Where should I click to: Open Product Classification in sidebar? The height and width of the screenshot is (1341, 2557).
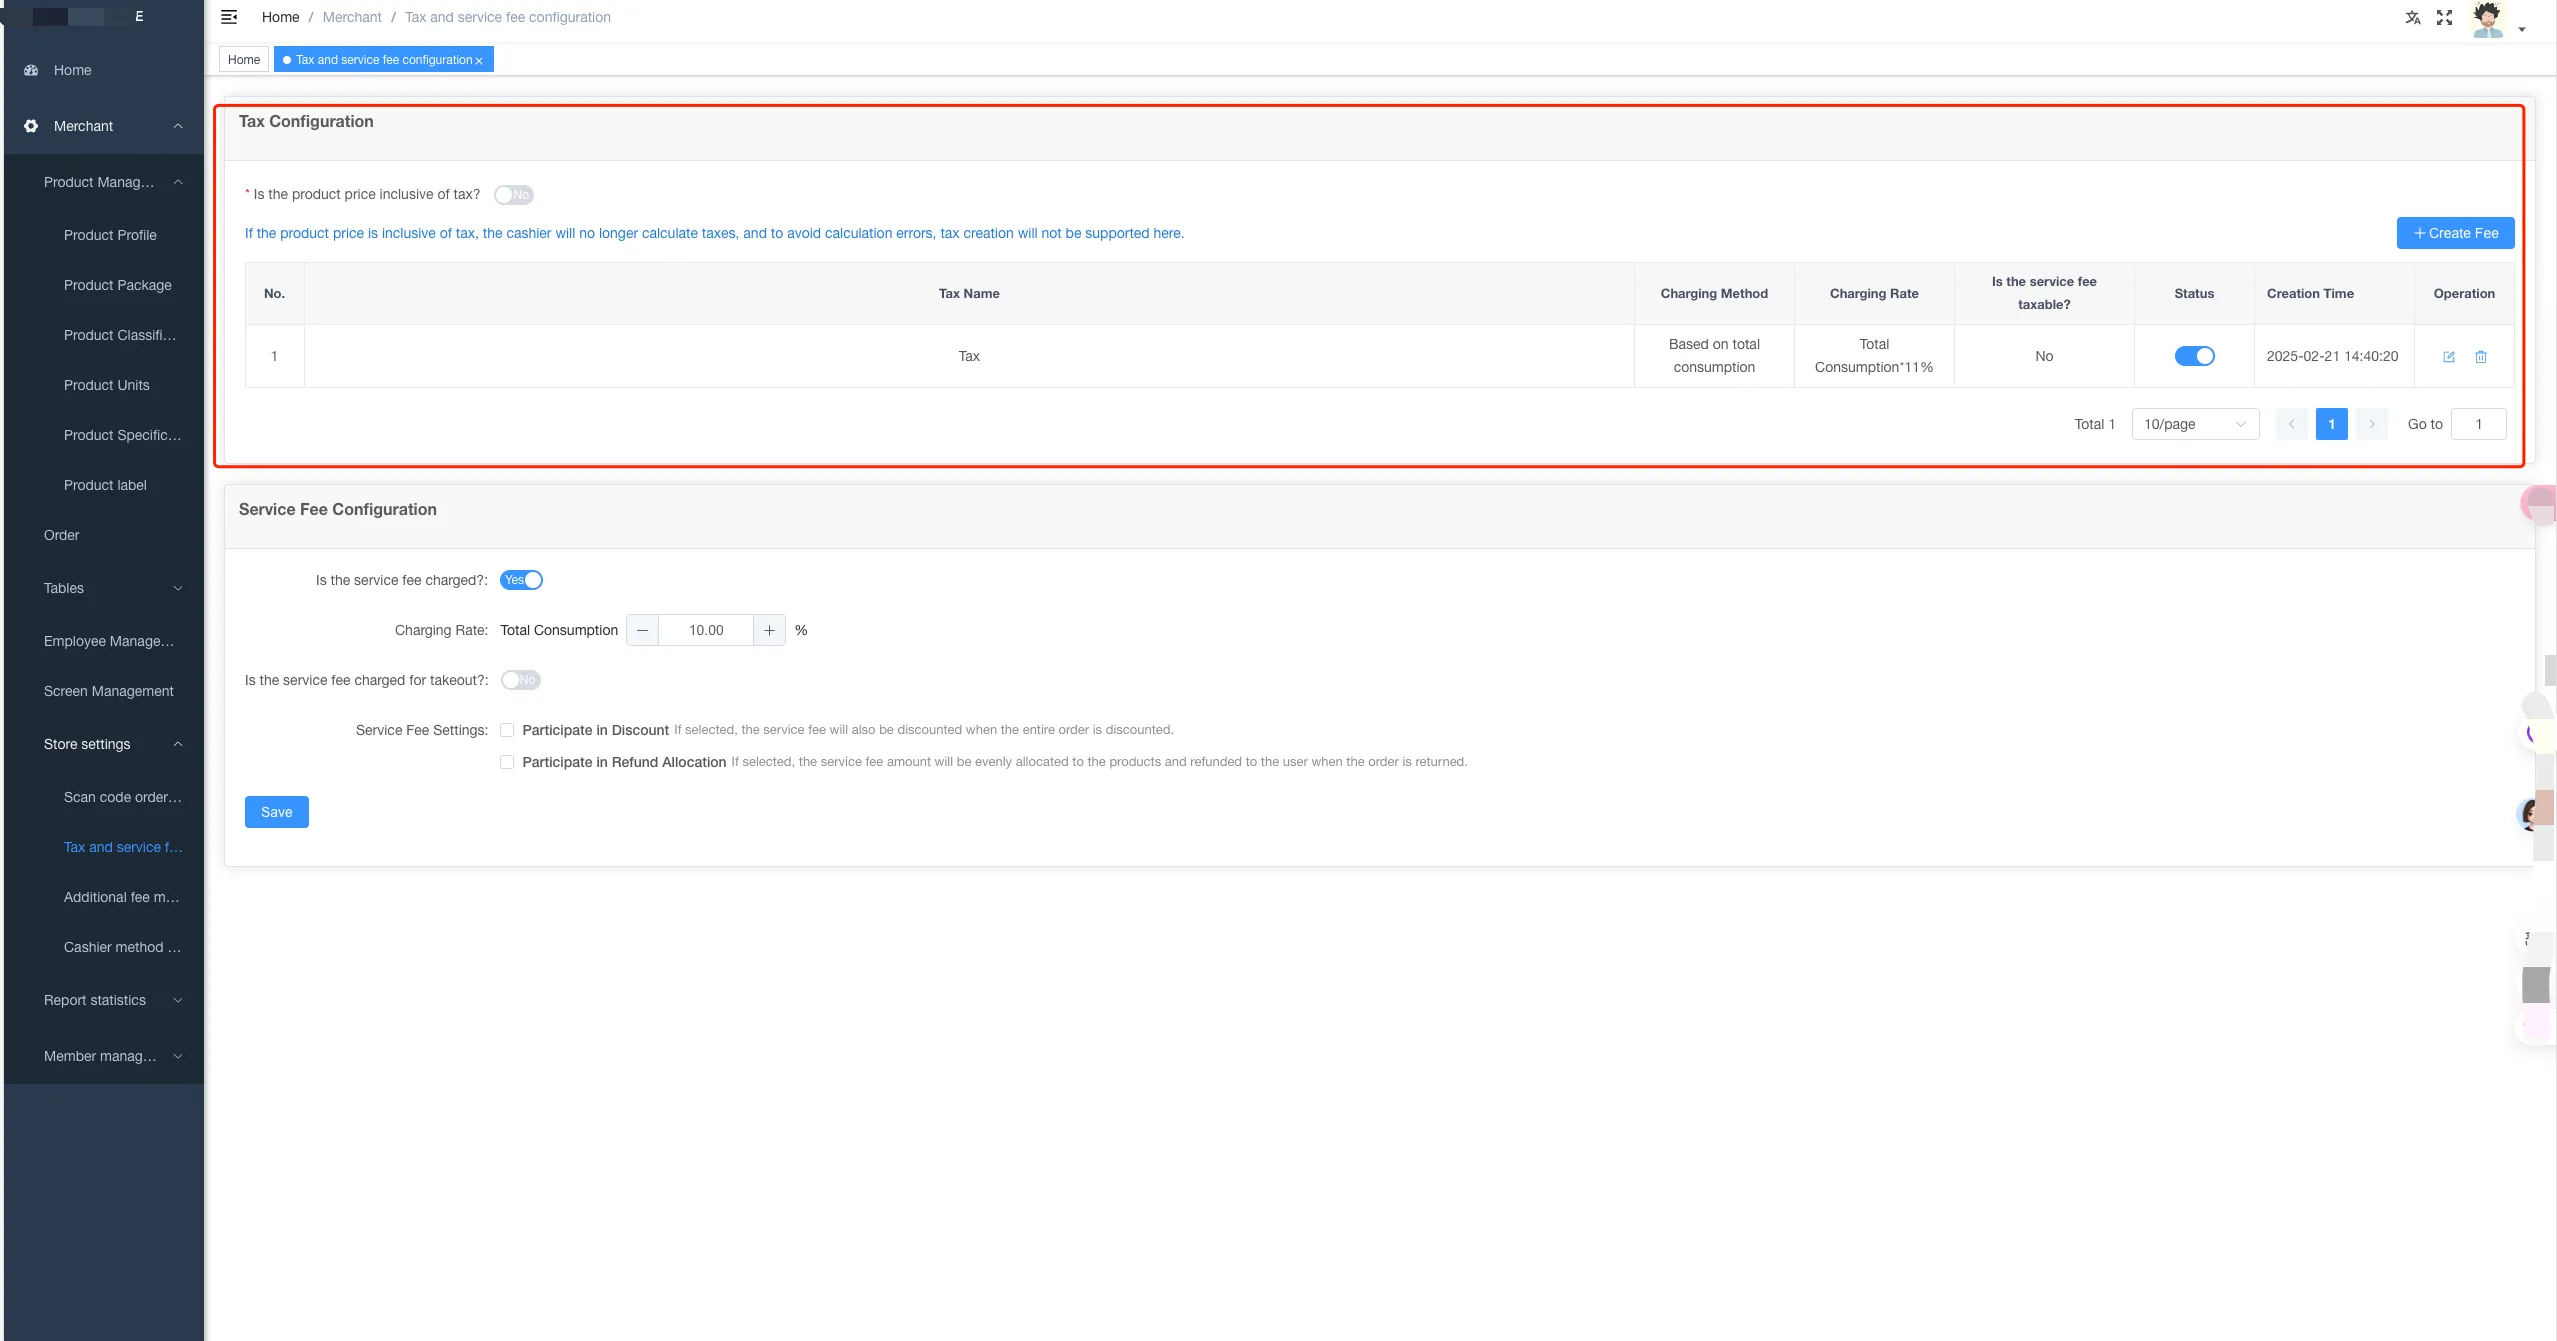[120, 335]
